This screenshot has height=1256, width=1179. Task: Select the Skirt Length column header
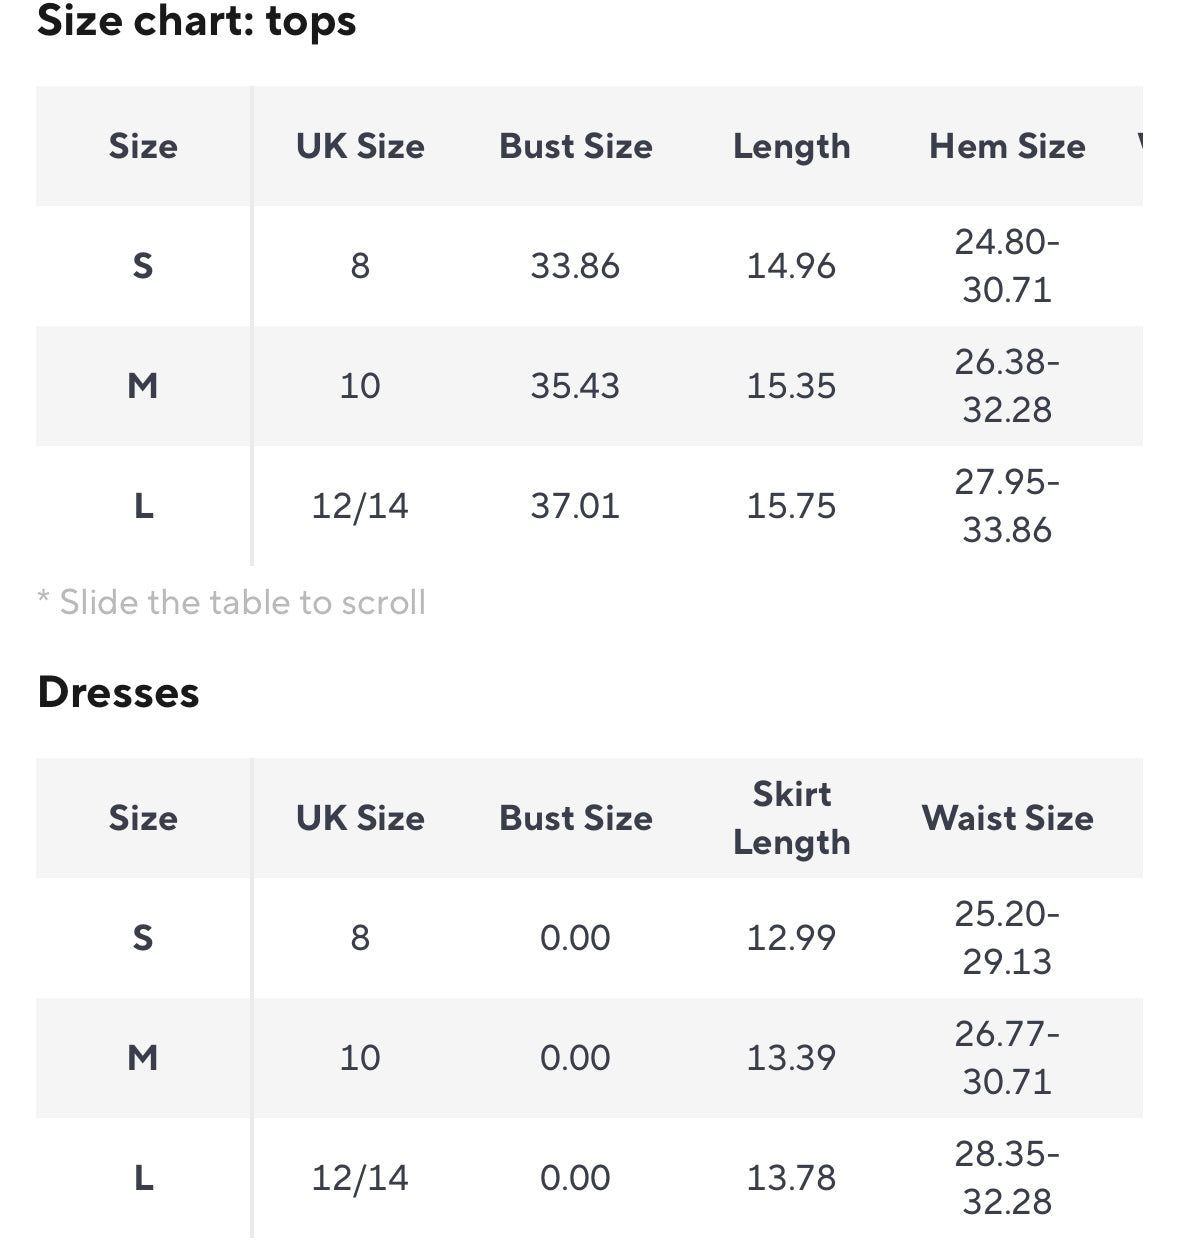pos(791,818)
